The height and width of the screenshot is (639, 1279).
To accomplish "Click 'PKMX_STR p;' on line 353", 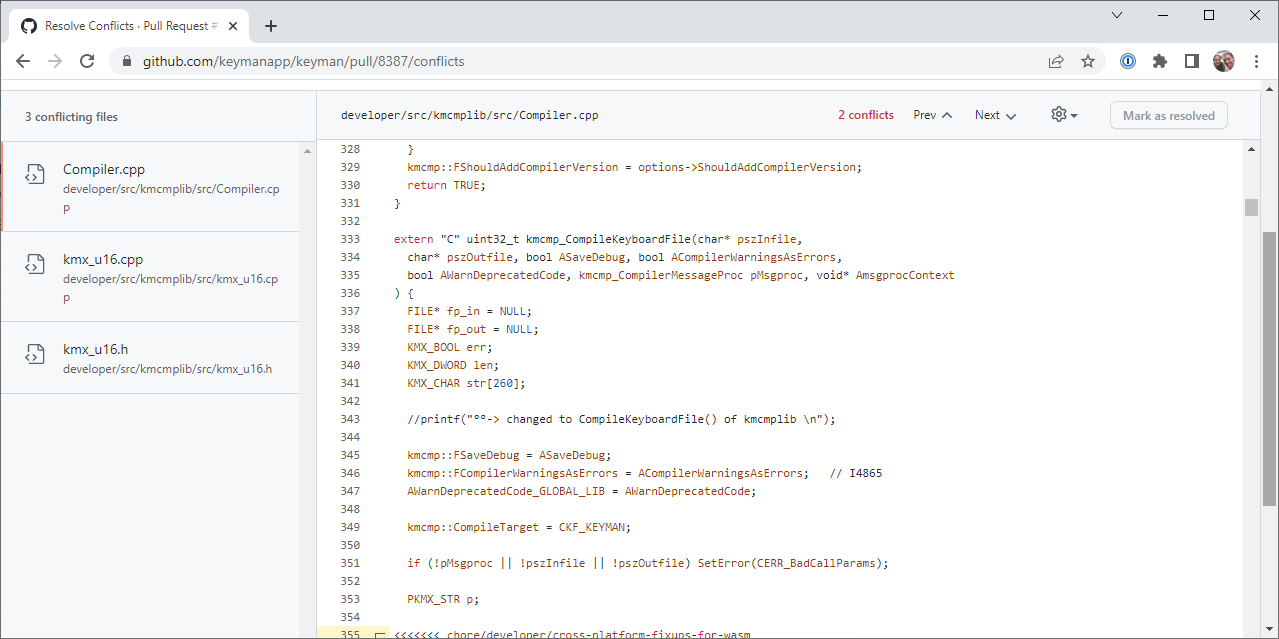I will (443, 599).
